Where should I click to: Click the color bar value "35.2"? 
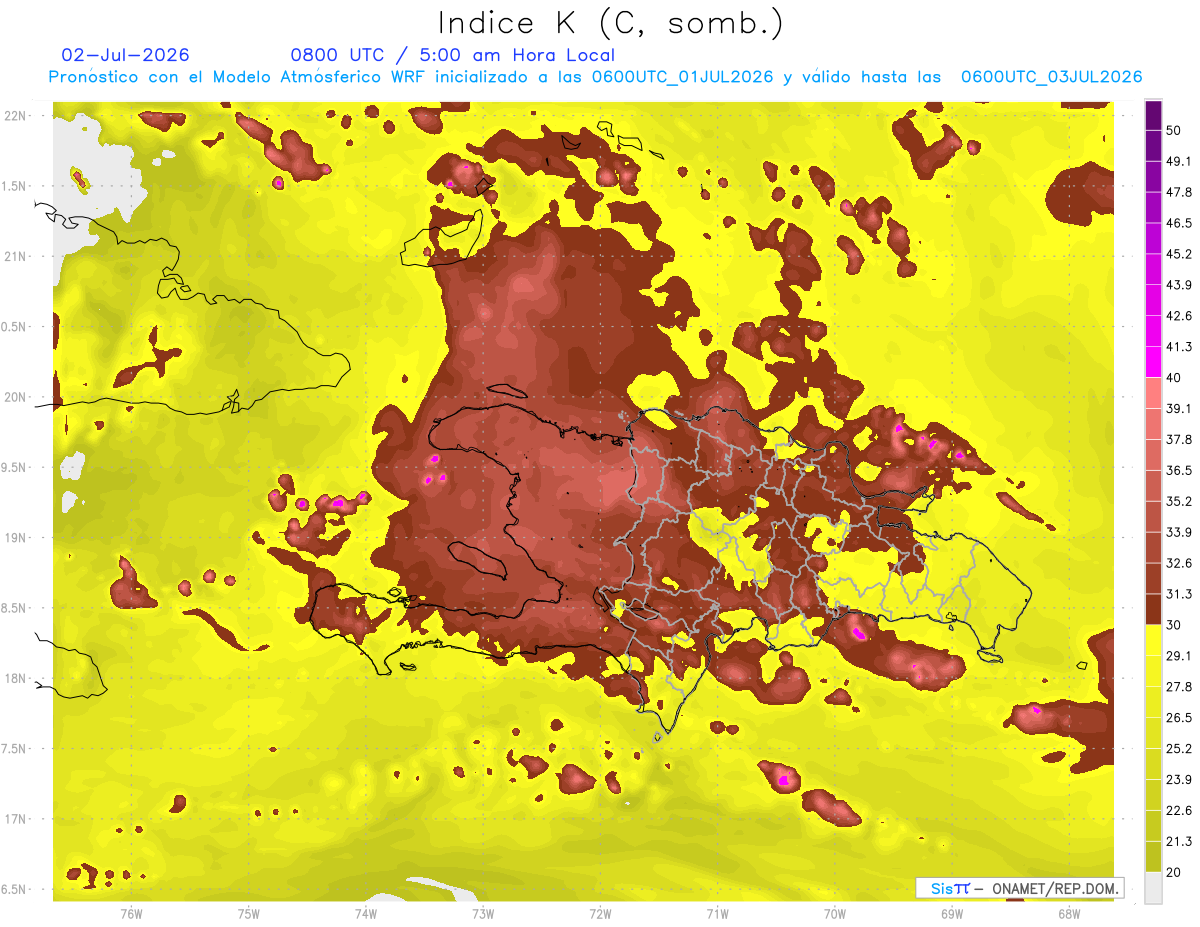pyautogui.click(x=1178, y=501)
